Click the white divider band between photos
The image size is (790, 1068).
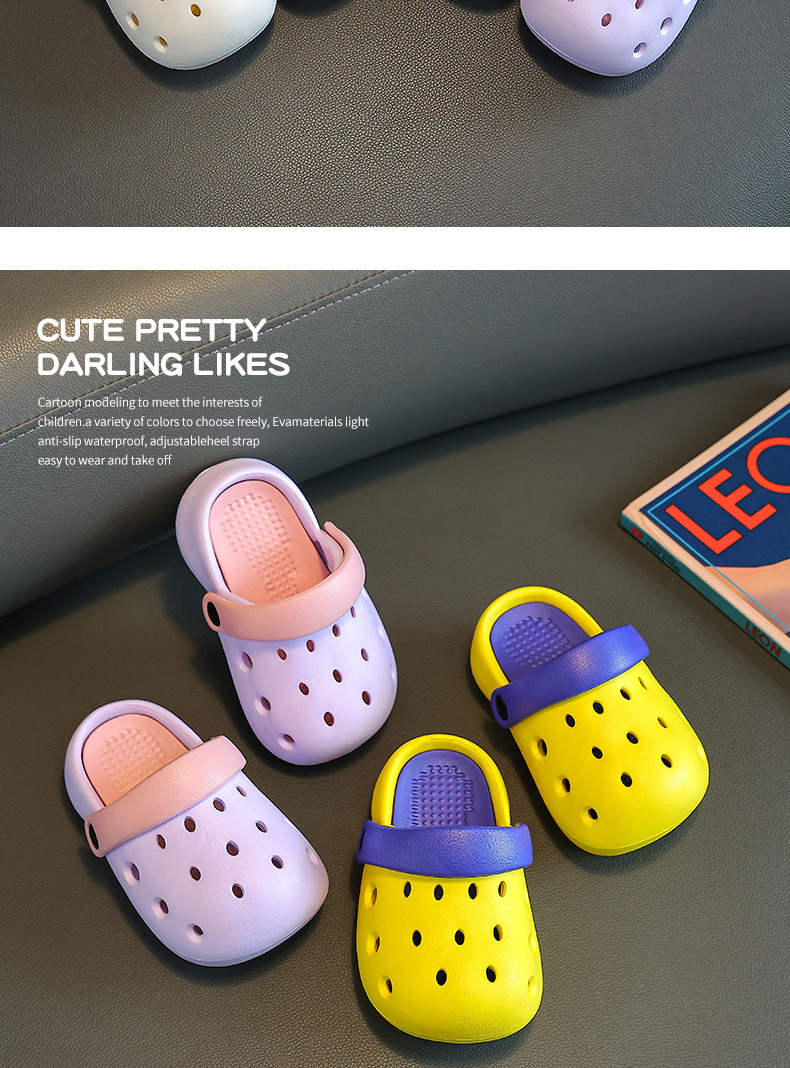[395, 248]
